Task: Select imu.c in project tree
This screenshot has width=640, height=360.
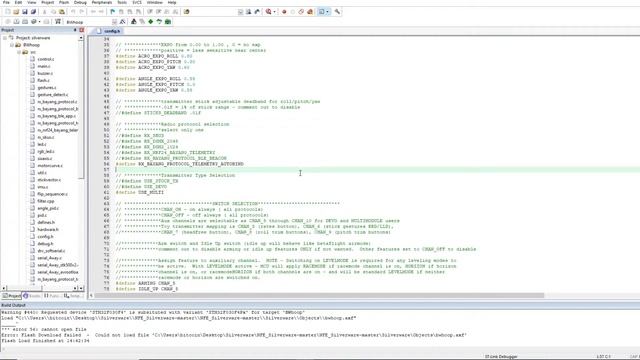Action: pyautogui.click(x=42, y=187)
